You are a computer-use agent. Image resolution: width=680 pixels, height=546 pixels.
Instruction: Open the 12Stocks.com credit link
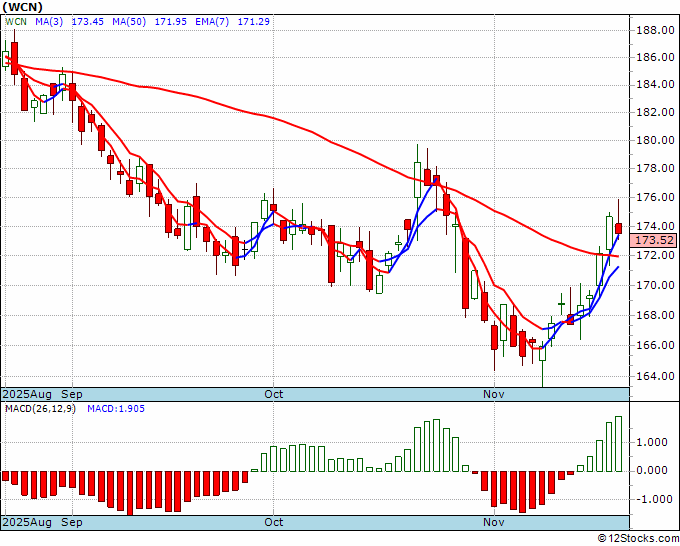pyautogui.click(x=638, y=539)
